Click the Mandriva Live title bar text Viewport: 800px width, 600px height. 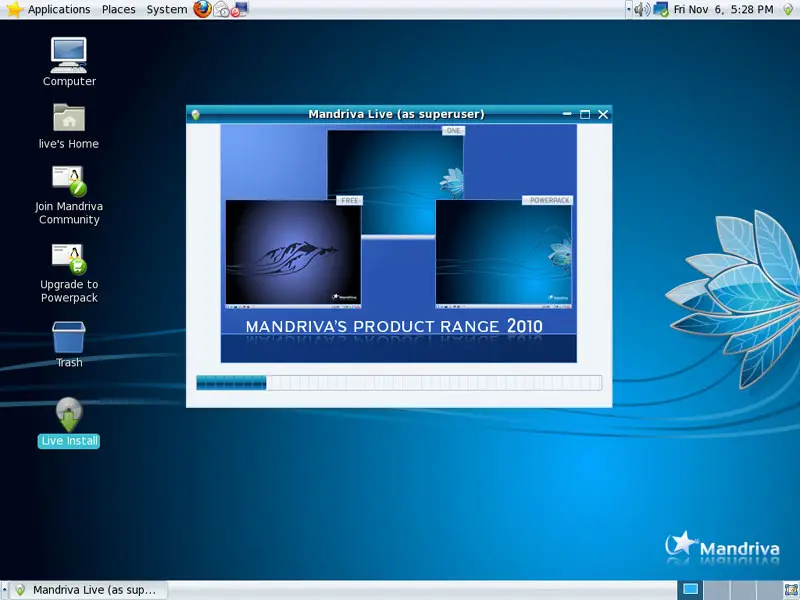click(396, 114)
